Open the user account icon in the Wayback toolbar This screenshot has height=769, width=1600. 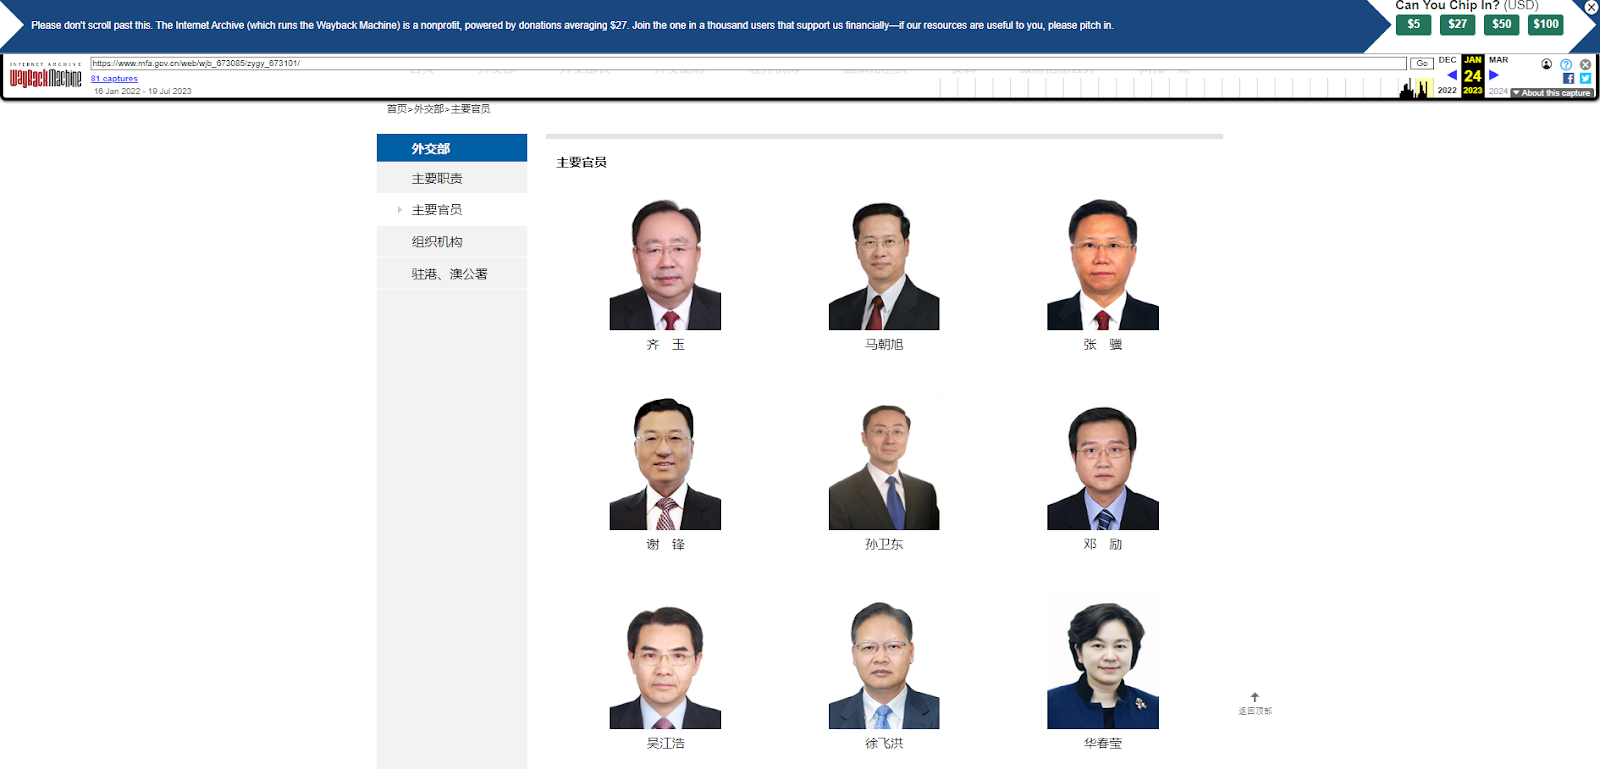(x=1547, y=64)
